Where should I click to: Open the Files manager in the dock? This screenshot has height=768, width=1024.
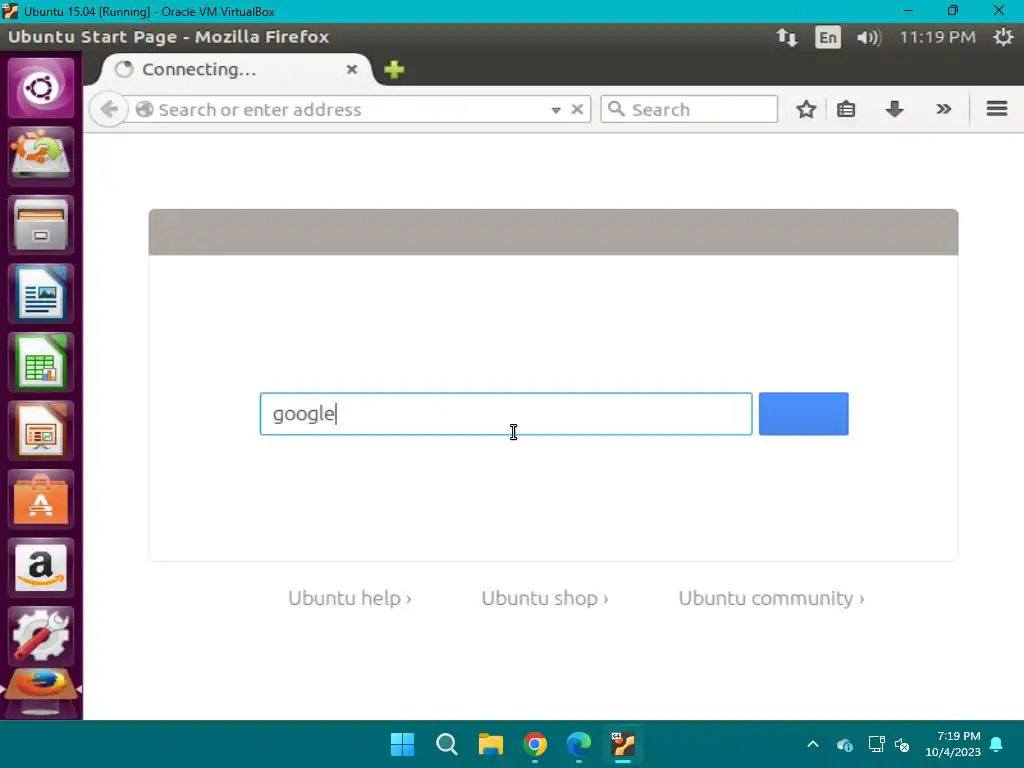tap(40, 225)
